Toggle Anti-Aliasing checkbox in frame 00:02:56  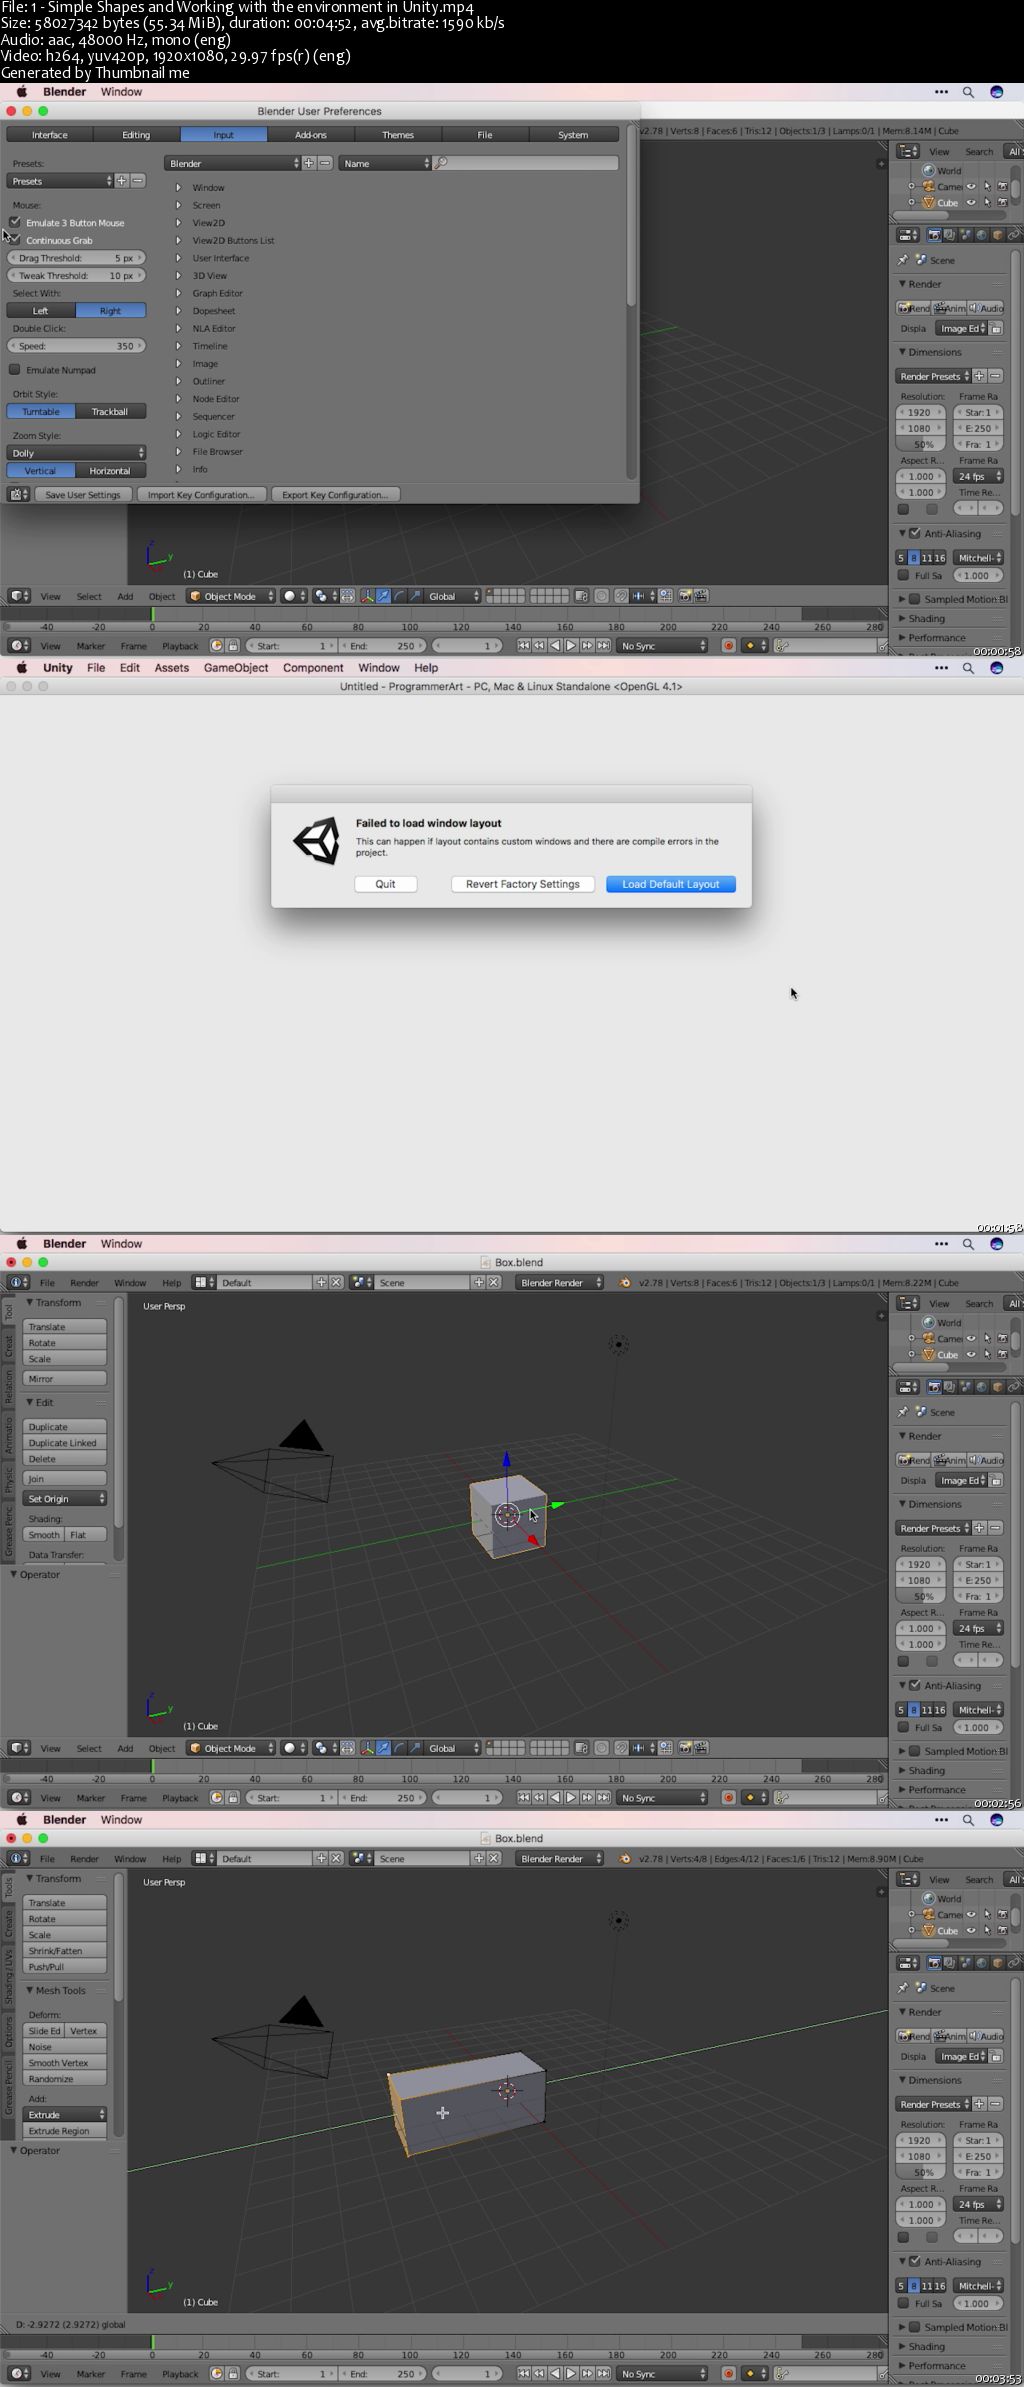click(914, 1685)
